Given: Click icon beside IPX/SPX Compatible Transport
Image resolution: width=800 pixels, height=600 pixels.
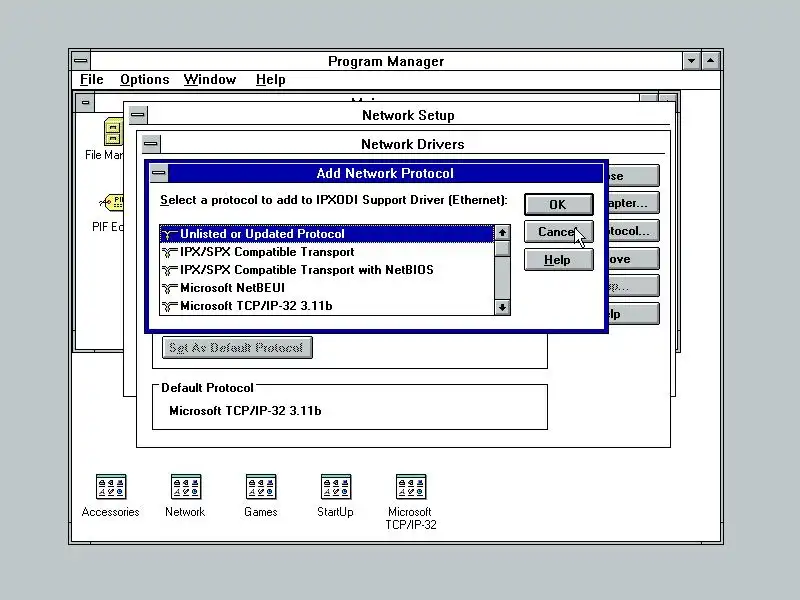Looking at the screenshot, I should click(169, 252).
